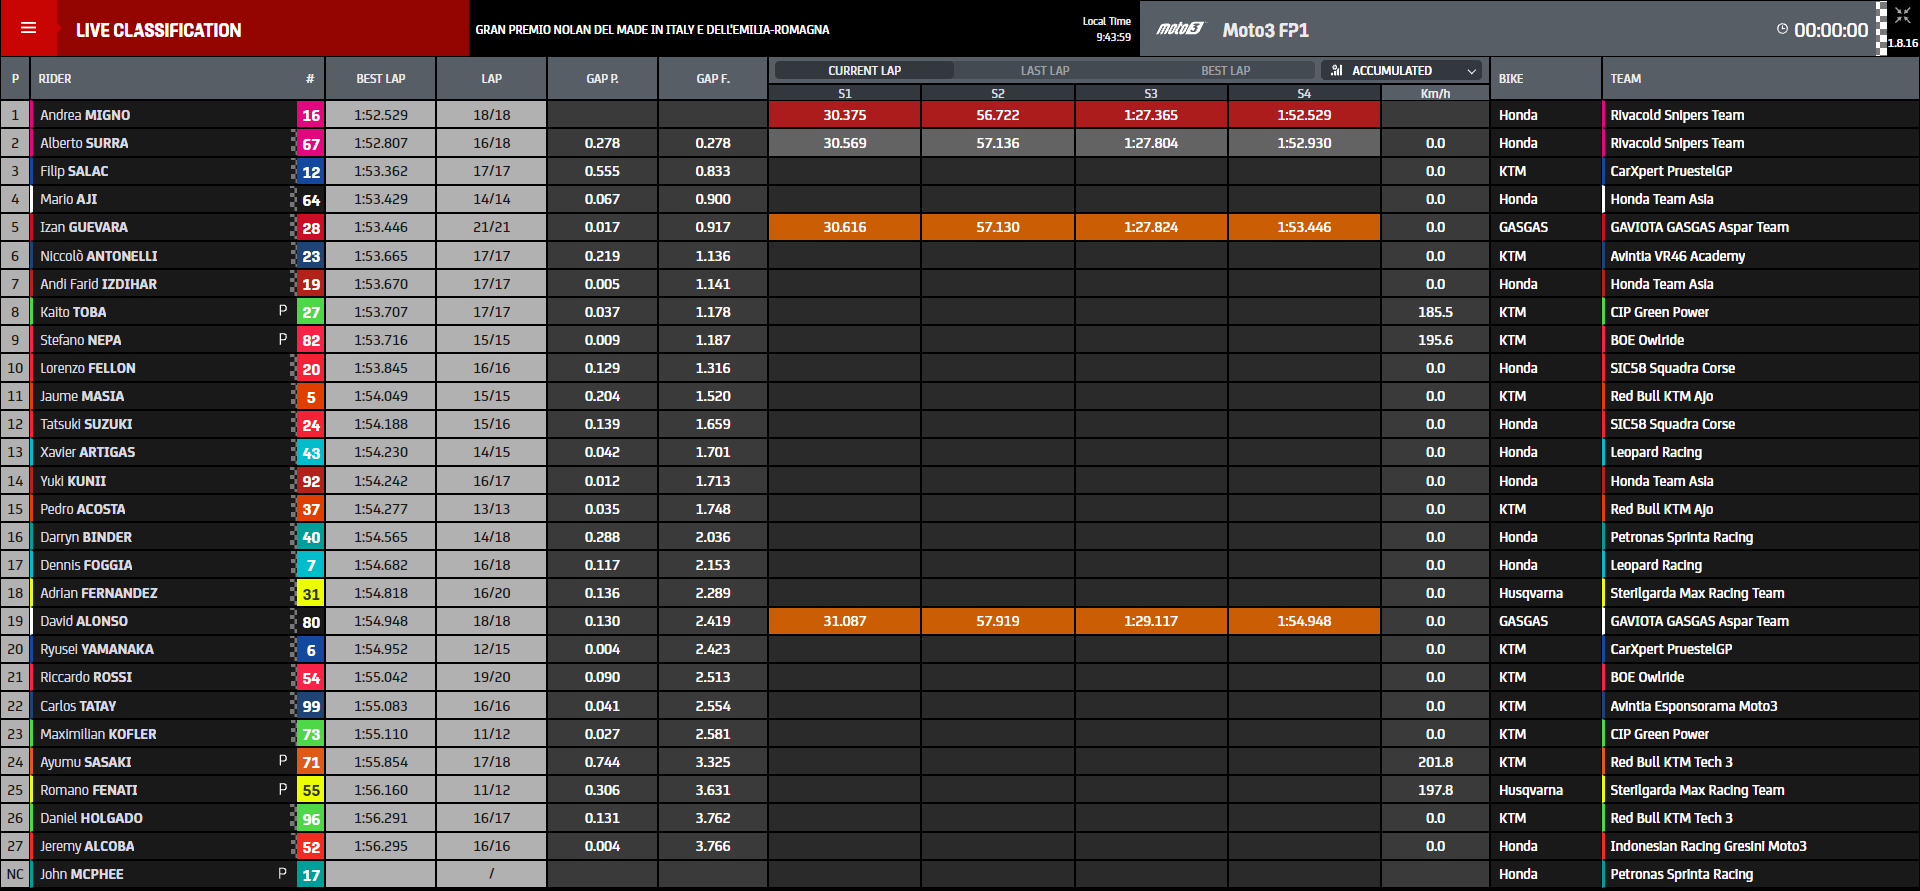Image resolution: width=1920 pixels, height=891 pixels.
Task: Open the hamburger menu
Action: [28, 28]
